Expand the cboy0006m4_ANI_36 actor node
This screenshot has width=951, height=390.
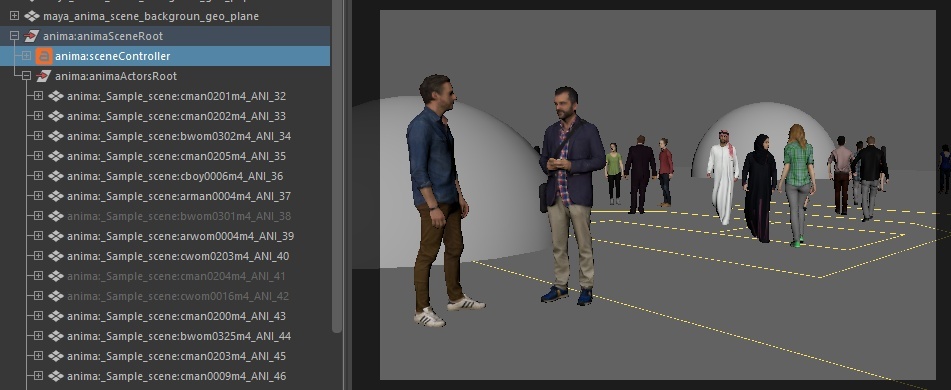coord(38,176)
